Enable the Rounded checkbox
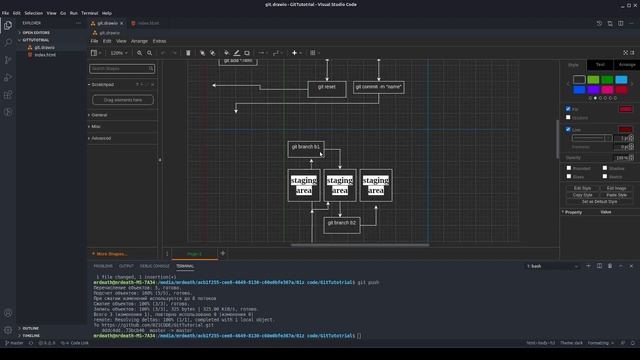Image resolution: width=640 pixels, height=360 pixels. click(569, 168)
